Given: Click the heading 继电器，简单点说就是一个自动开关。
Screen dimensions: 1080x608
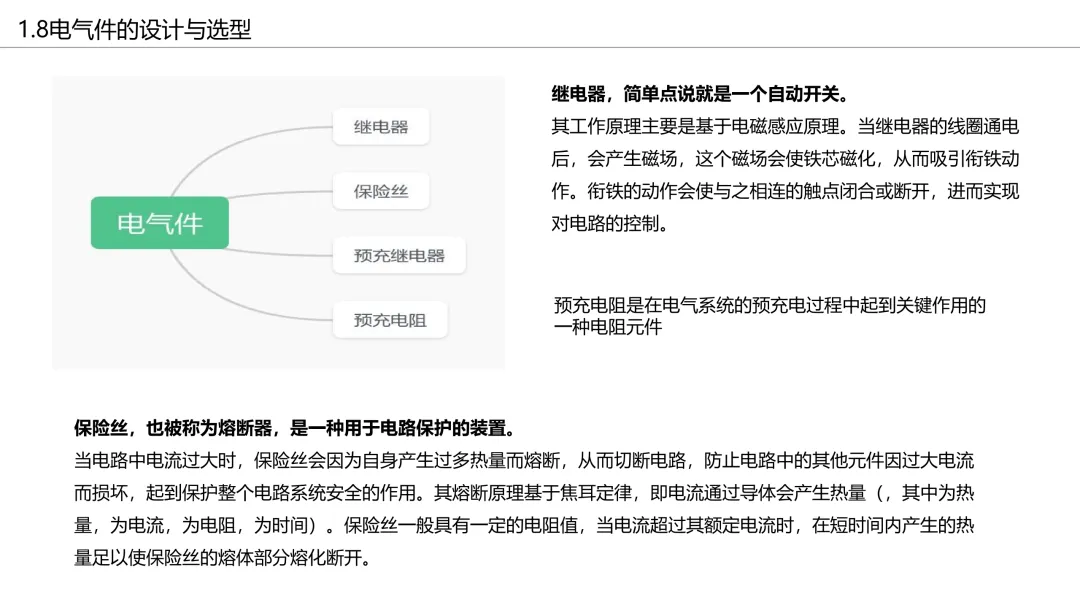Looking at the screenshot, I should coord(700,94).
